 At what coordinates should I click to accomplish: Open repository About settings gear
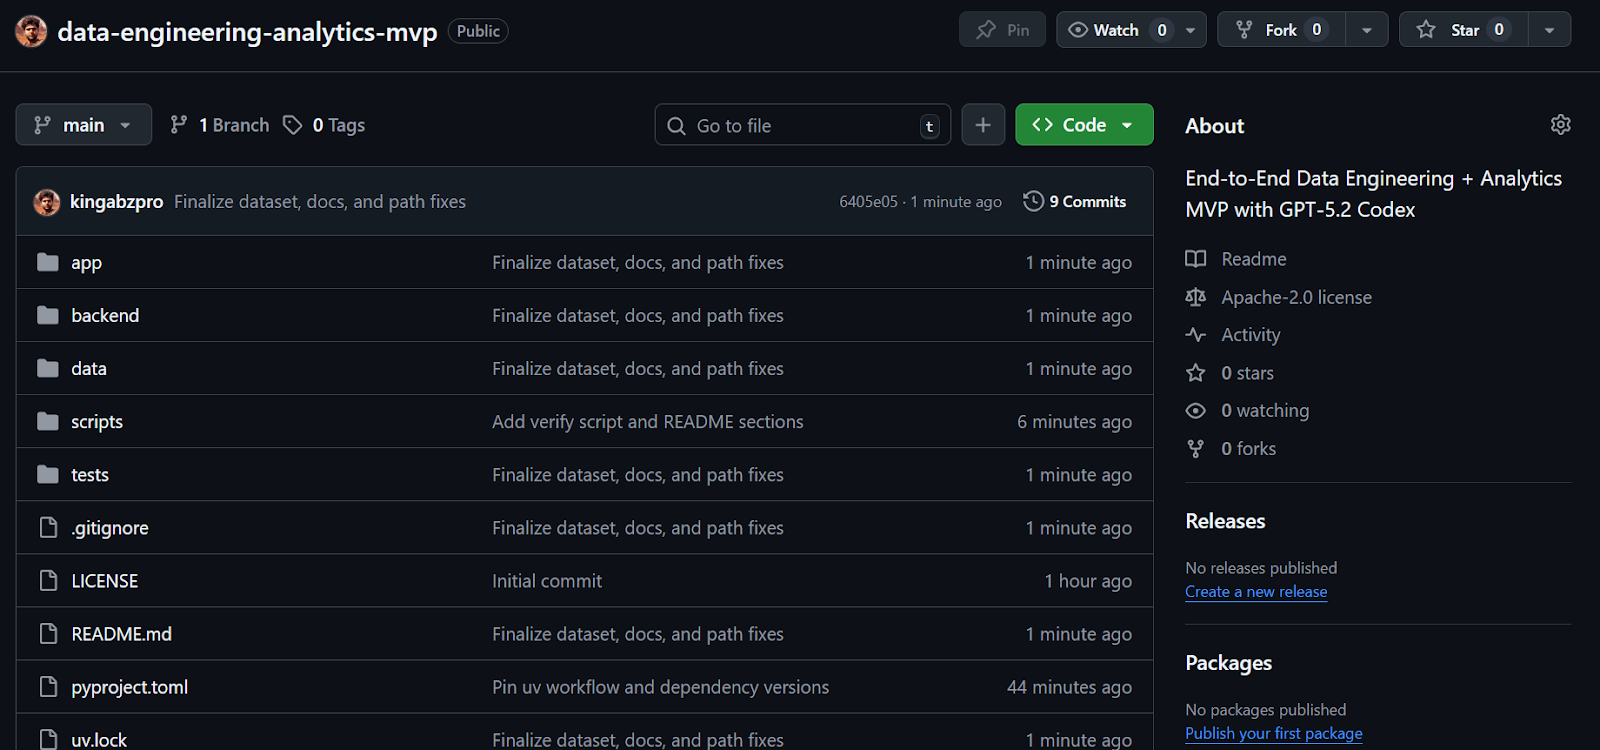tap(1560, 125)
